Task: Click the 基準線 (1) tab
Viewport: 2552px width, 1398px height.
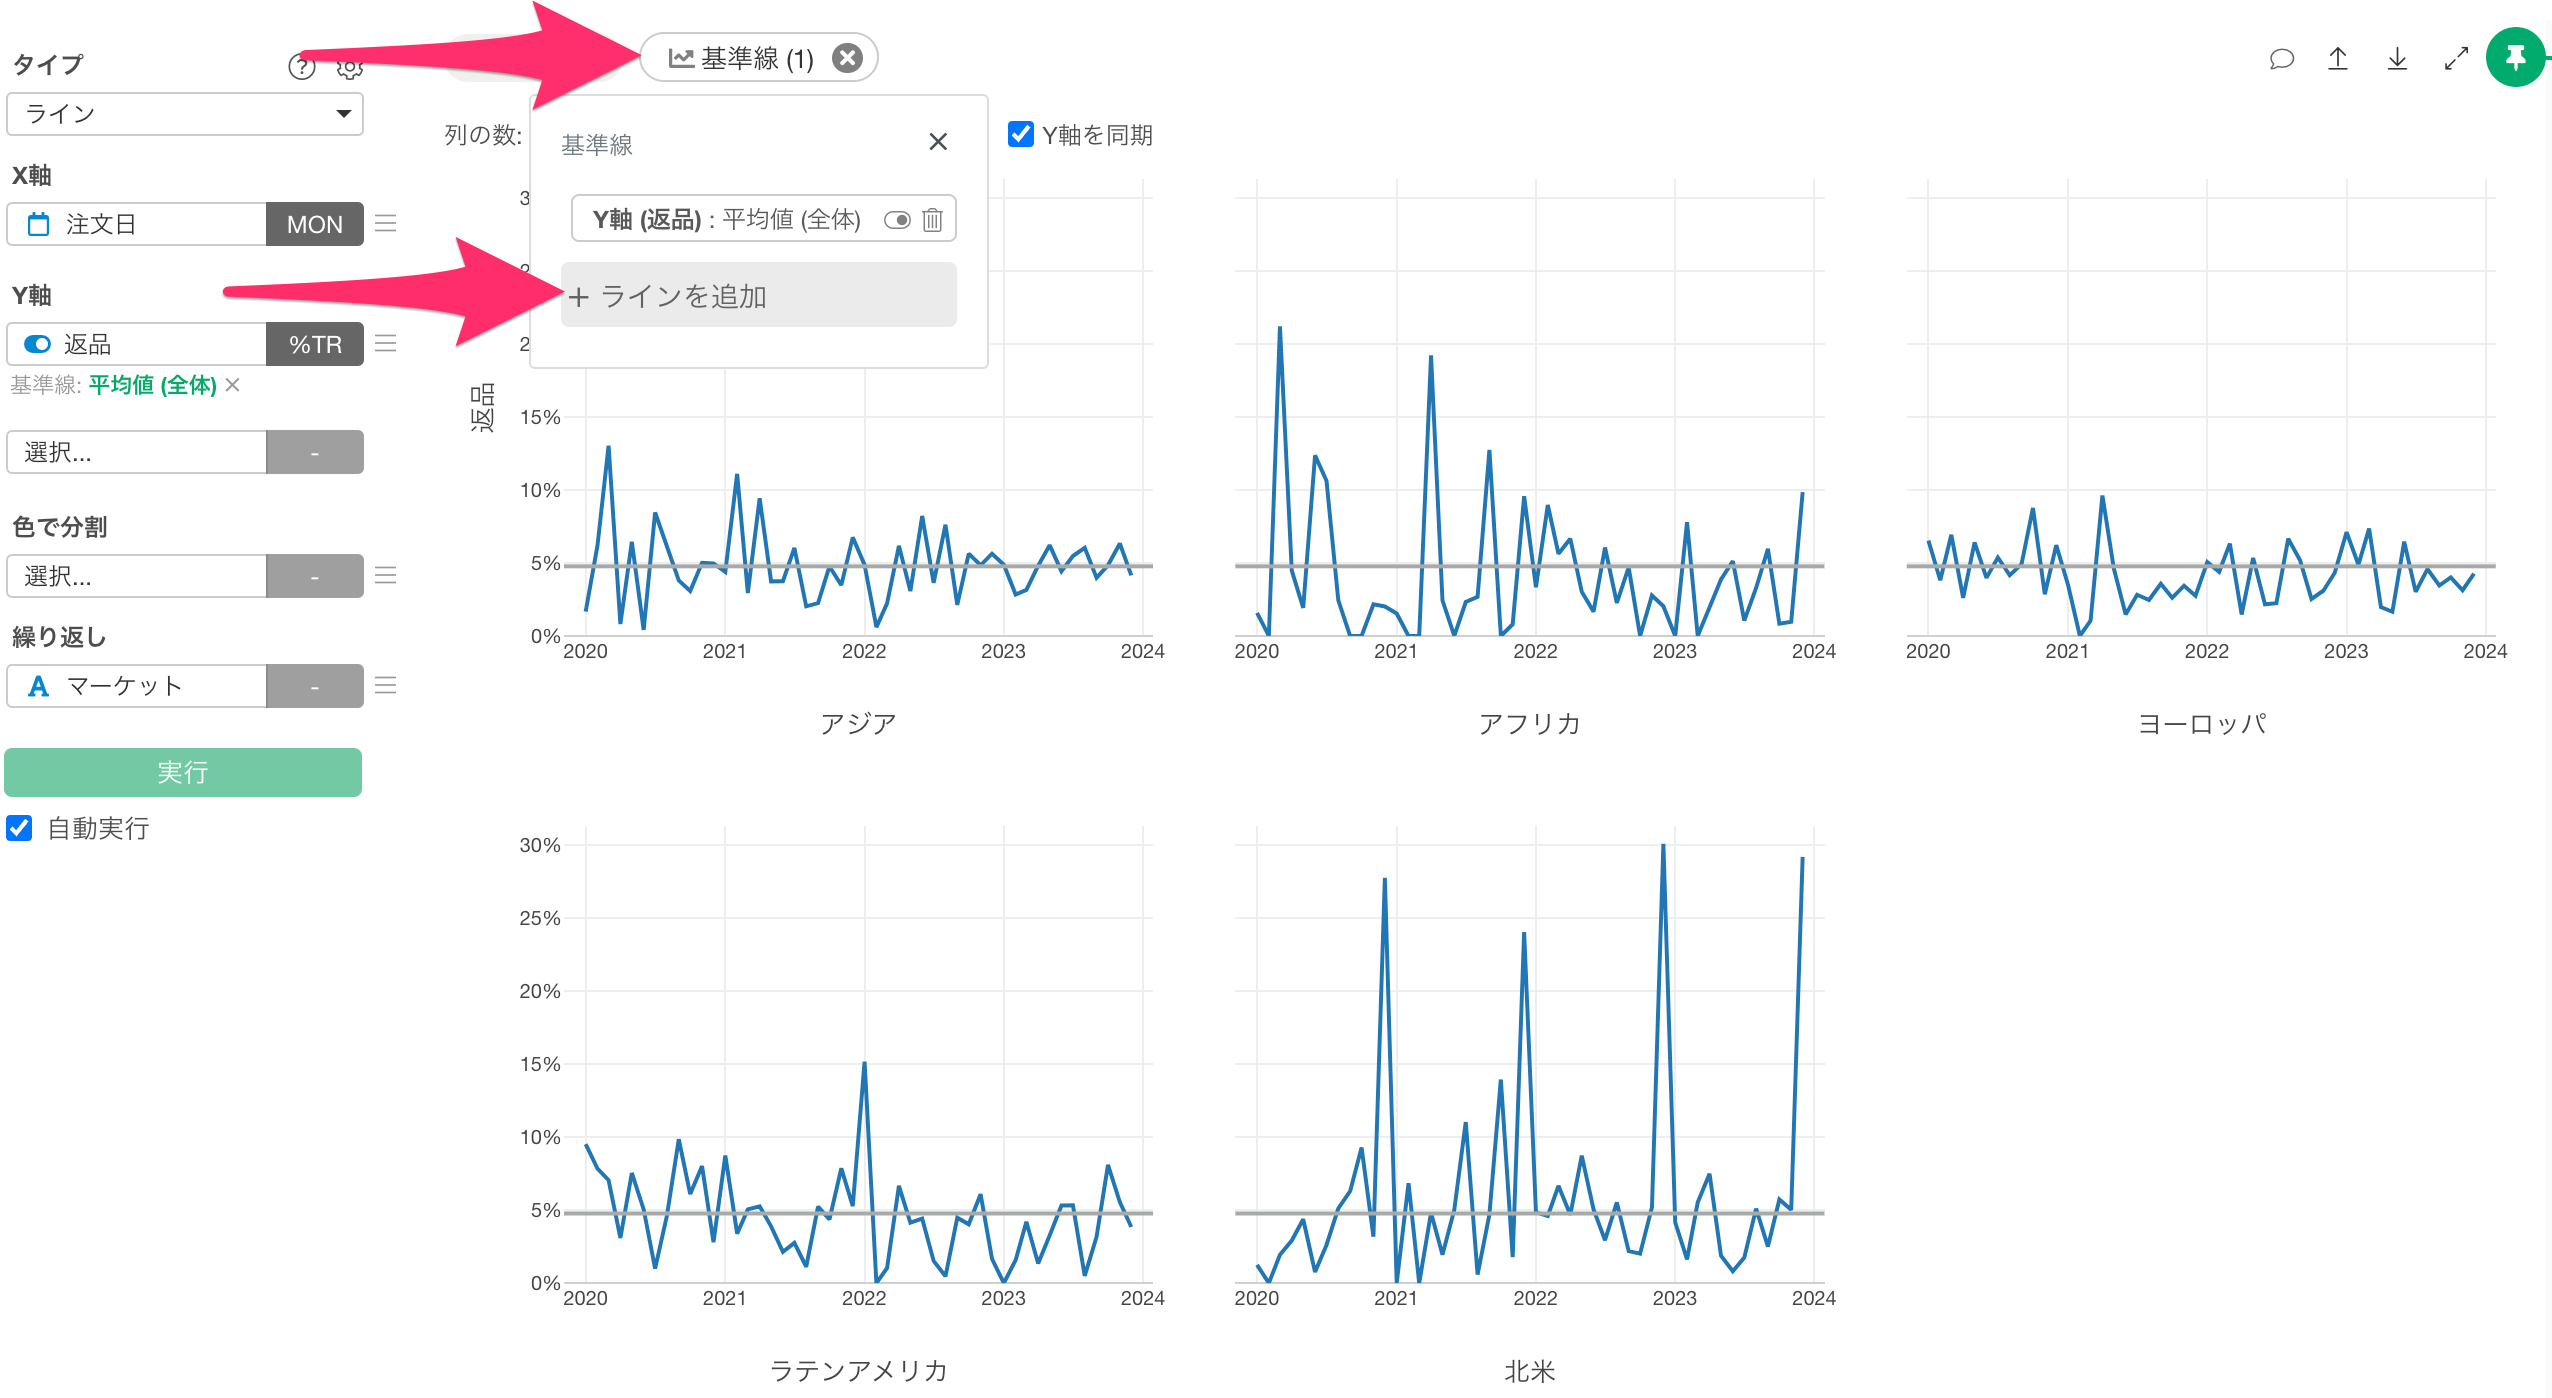Action: tap(741, 58)
